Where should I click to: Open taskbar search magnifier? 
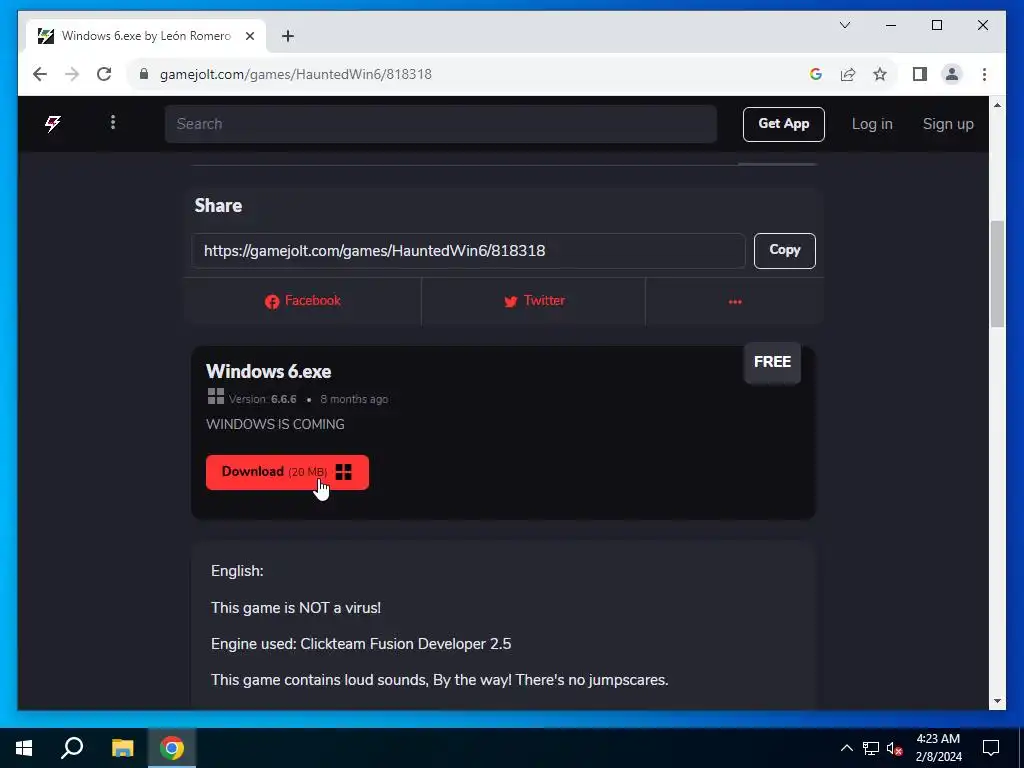pyautogui.click(x=72, y=748)
